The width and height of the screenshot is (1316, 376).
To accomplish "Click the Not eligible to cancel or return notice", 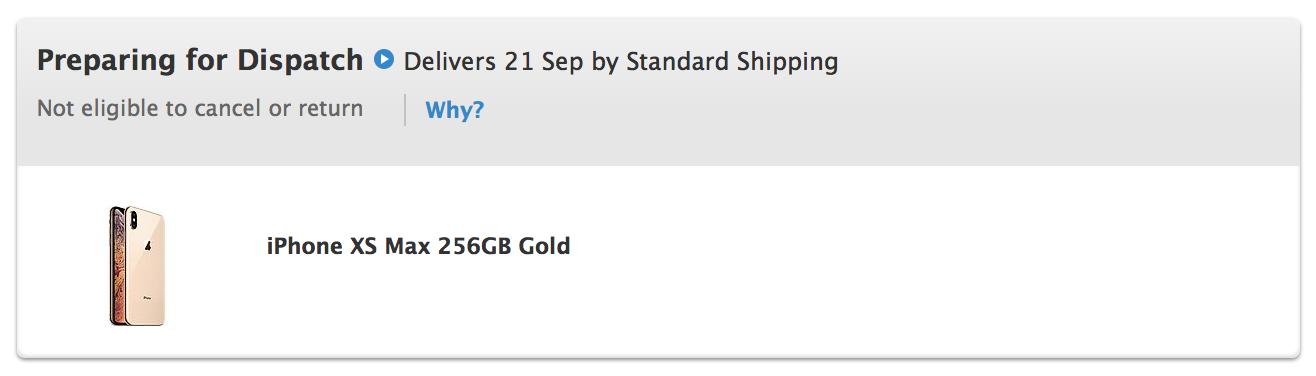I will click(200, 108).
